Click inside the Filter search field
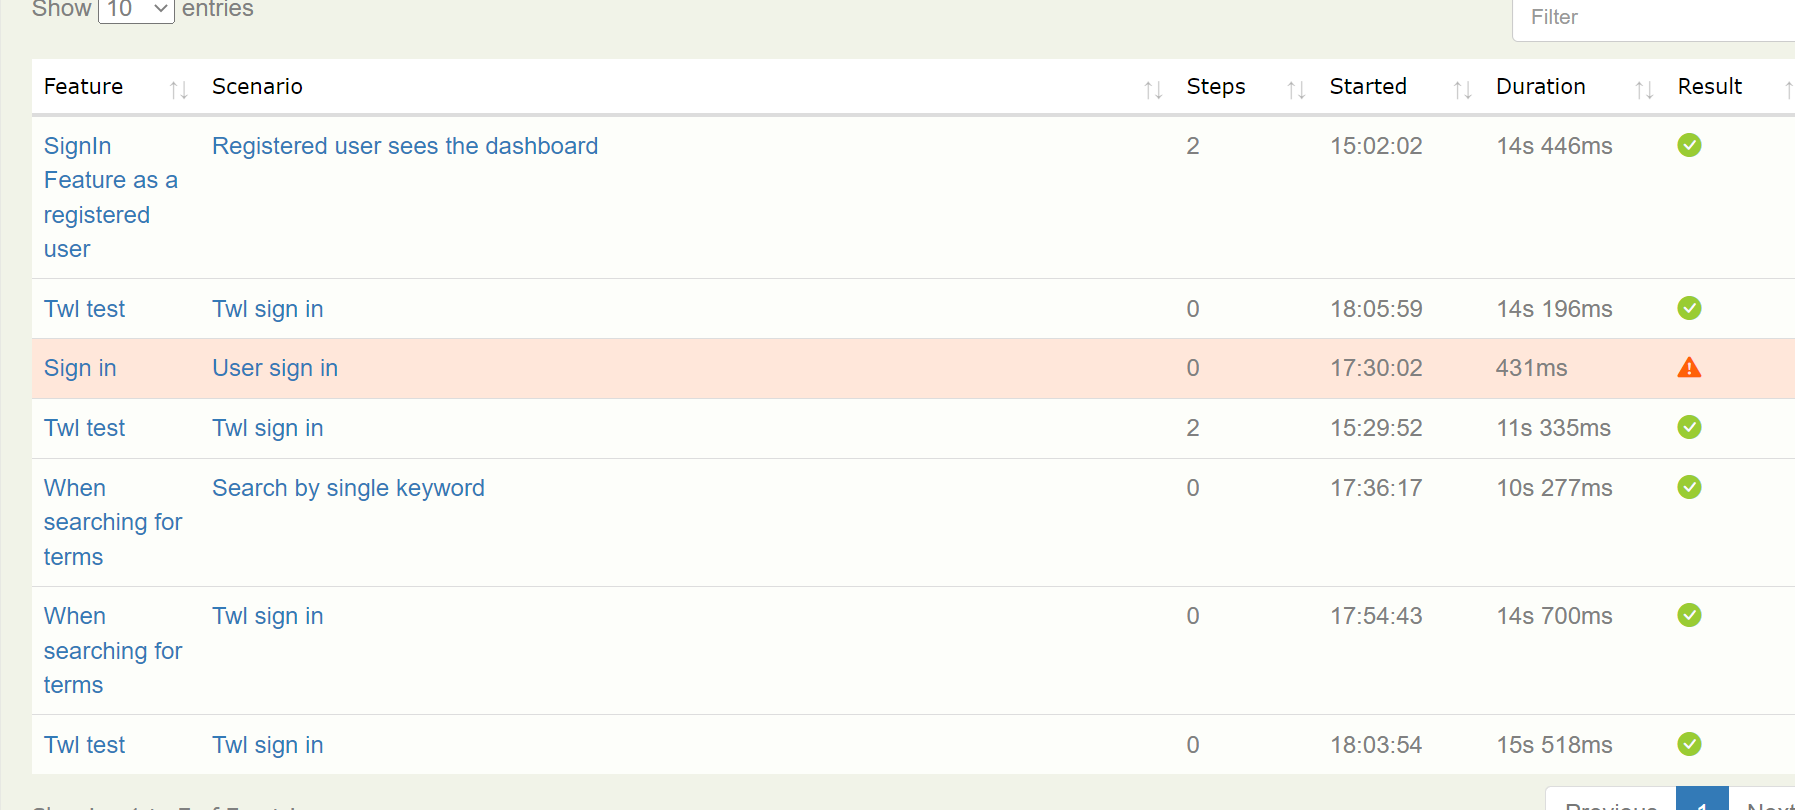 pyautogui.click(x=1650, y=17)
